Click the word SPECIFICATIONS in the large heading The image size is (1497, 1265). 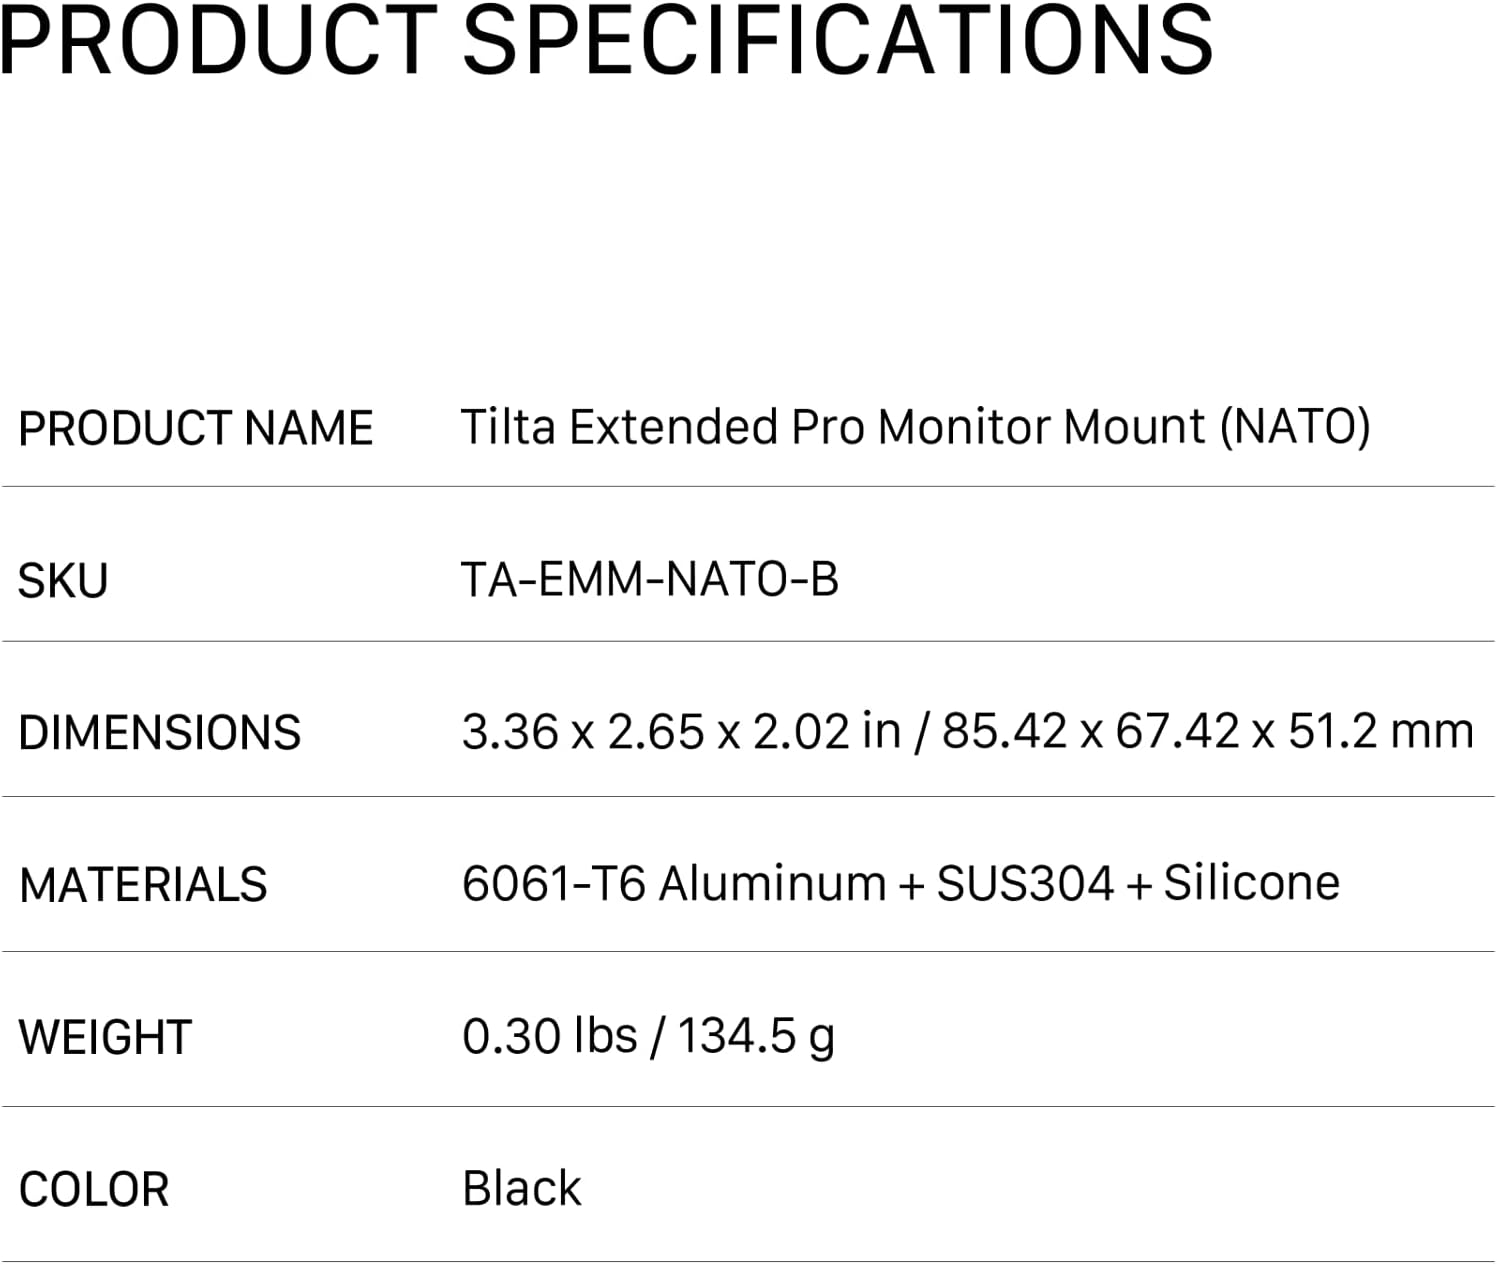point(838,40)
